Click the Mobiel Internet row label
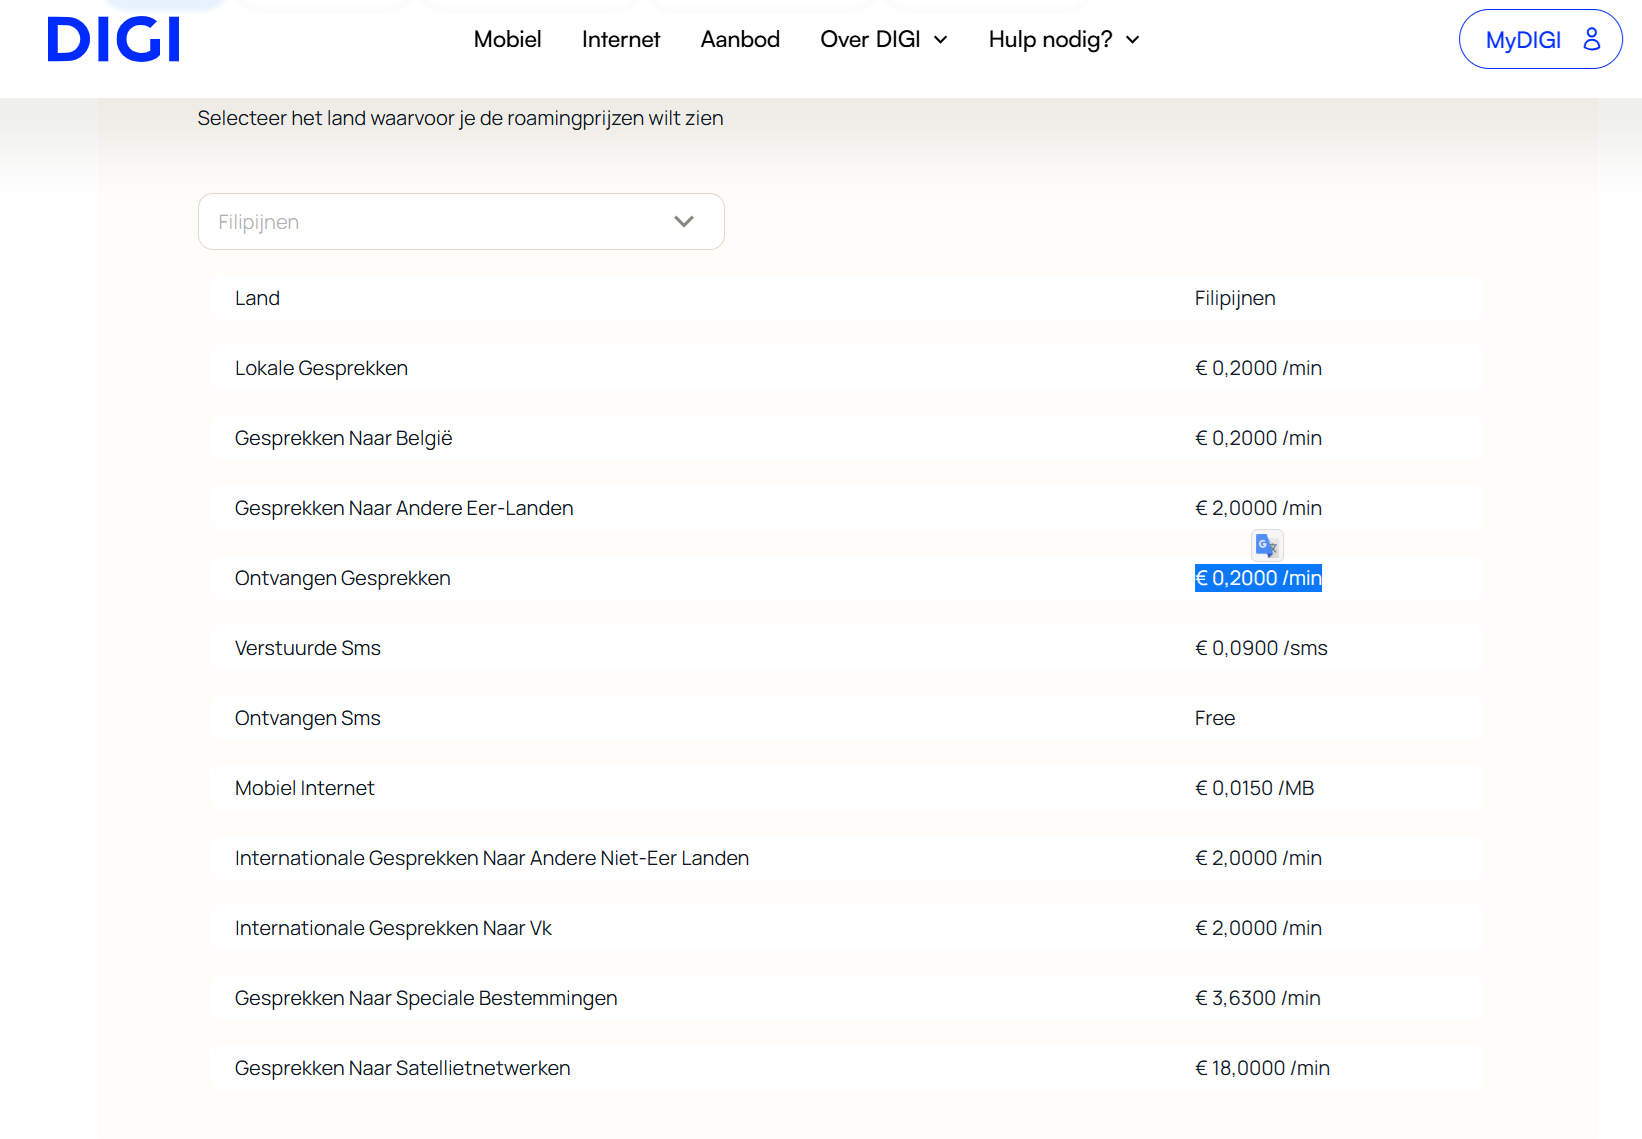The width and height of the screenshot is (1642, 1139). pos(304,788)
